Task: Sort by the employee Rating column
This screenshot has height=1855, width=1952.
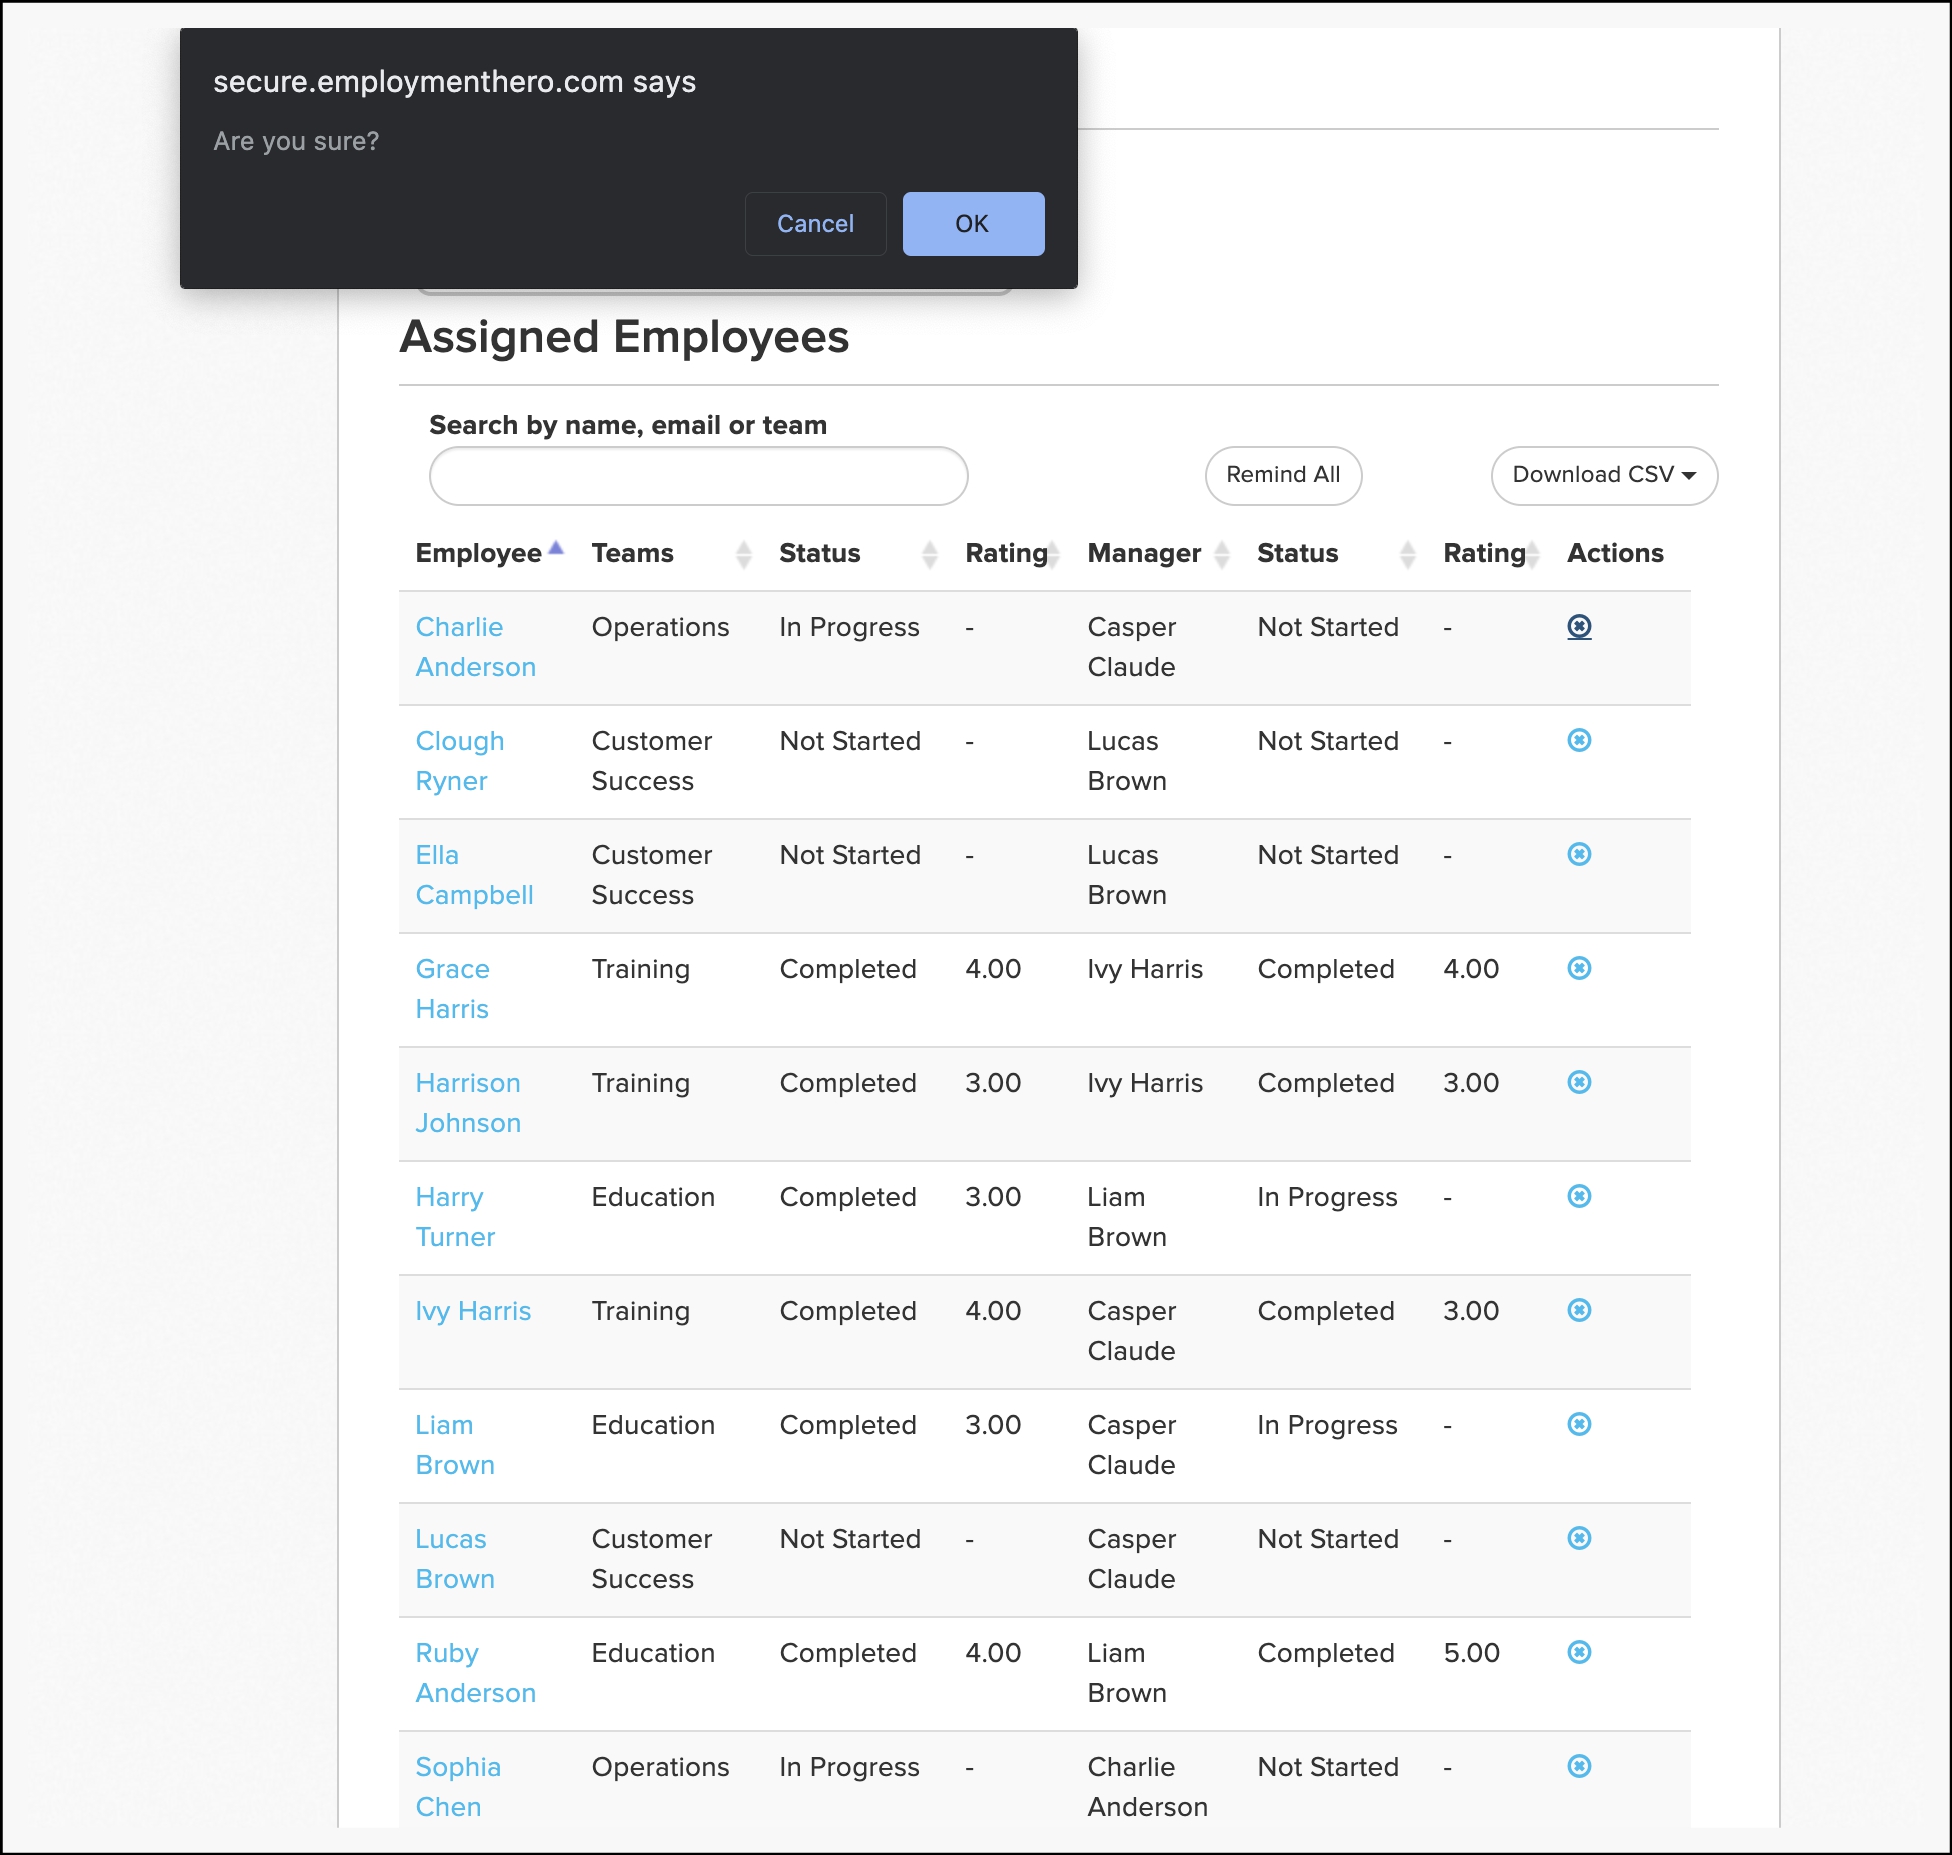Action: 1011,553
